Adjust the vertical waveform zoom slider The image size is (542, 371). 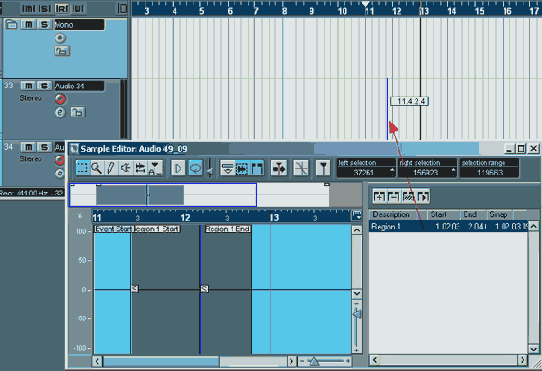point(356,314)
